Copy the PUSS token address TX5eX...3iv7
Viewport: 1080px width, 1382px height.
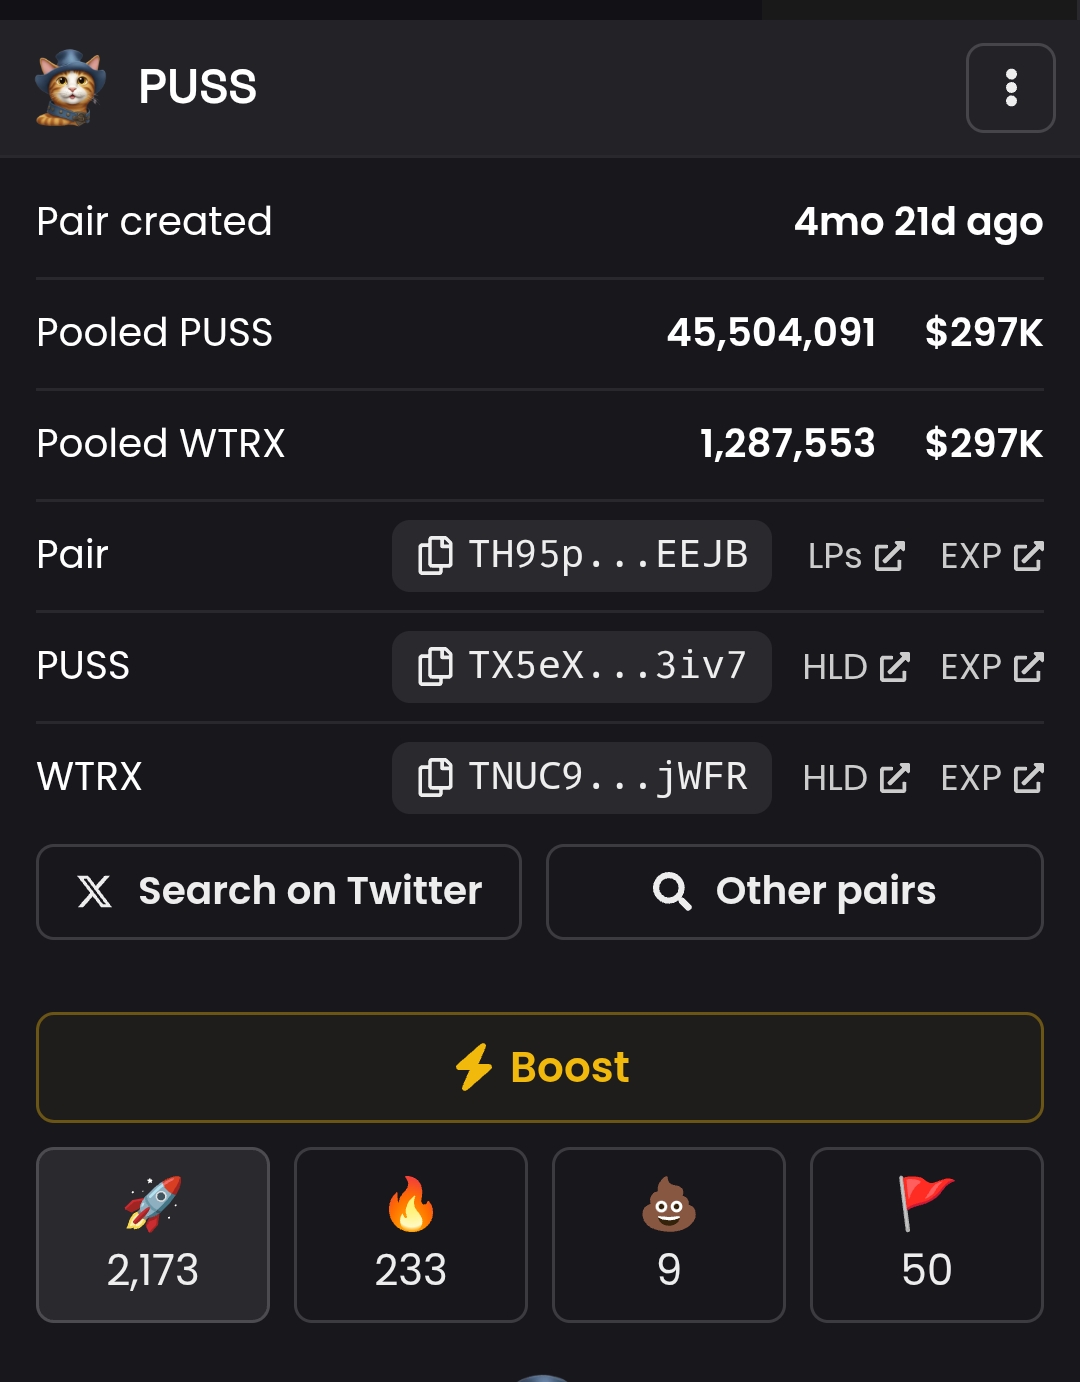click(x=581, y=666)
